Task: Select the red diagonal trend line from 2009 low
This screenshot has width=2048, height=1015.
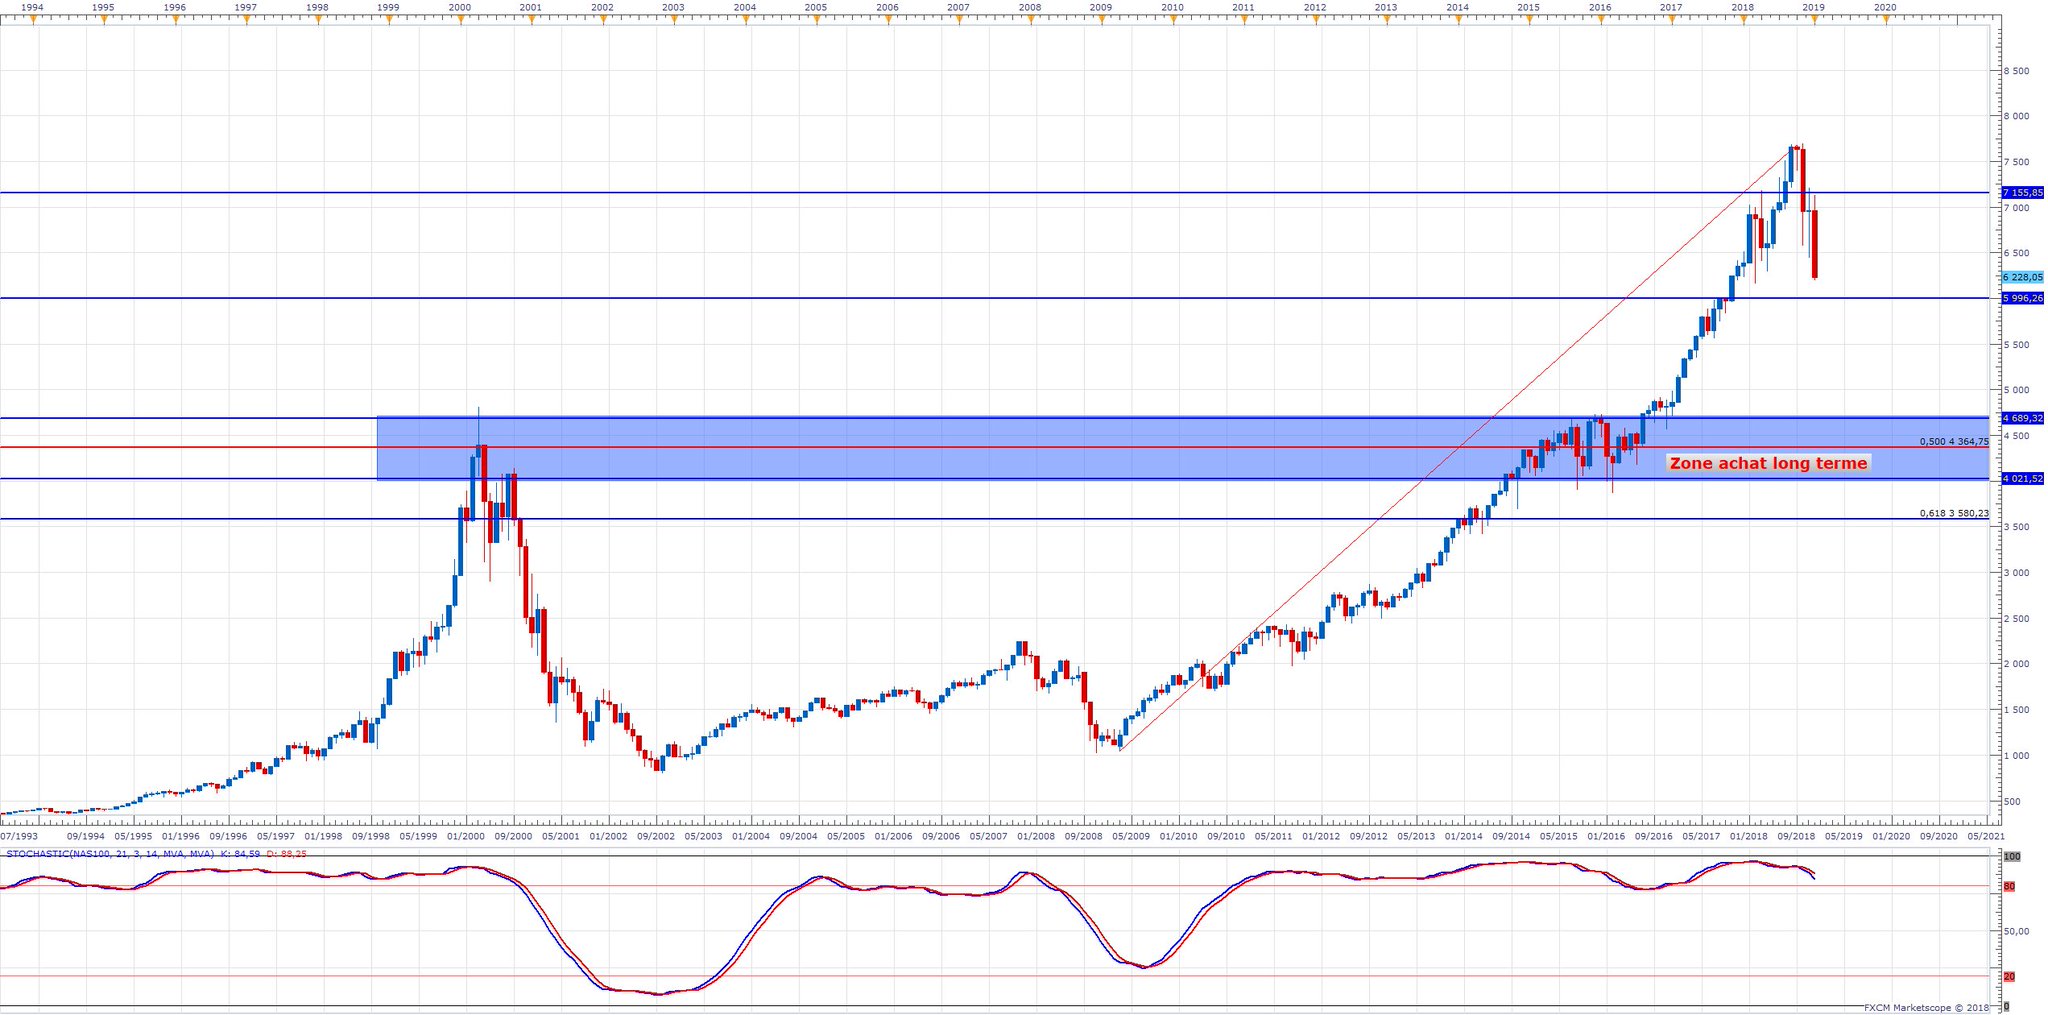Action: [x=1455, y=448]
